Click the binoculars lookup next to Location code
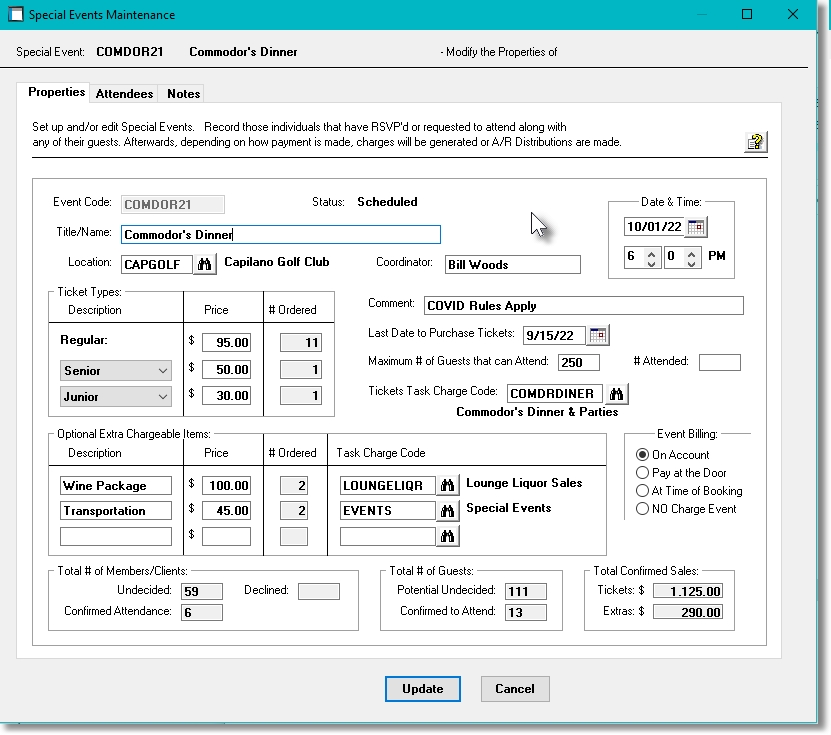 coord(205,265)
